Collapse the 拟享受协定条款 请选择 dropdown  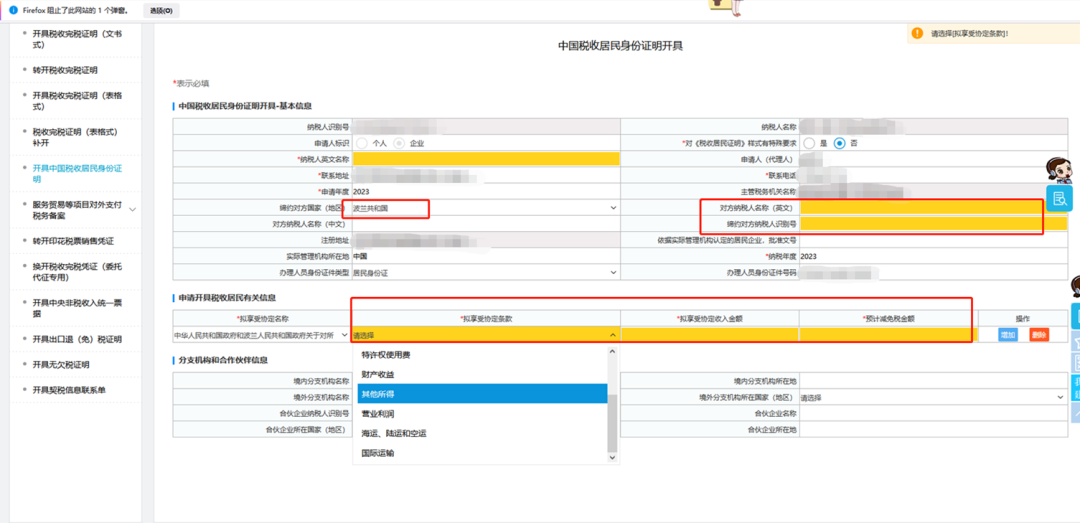(x=486, y=335)
